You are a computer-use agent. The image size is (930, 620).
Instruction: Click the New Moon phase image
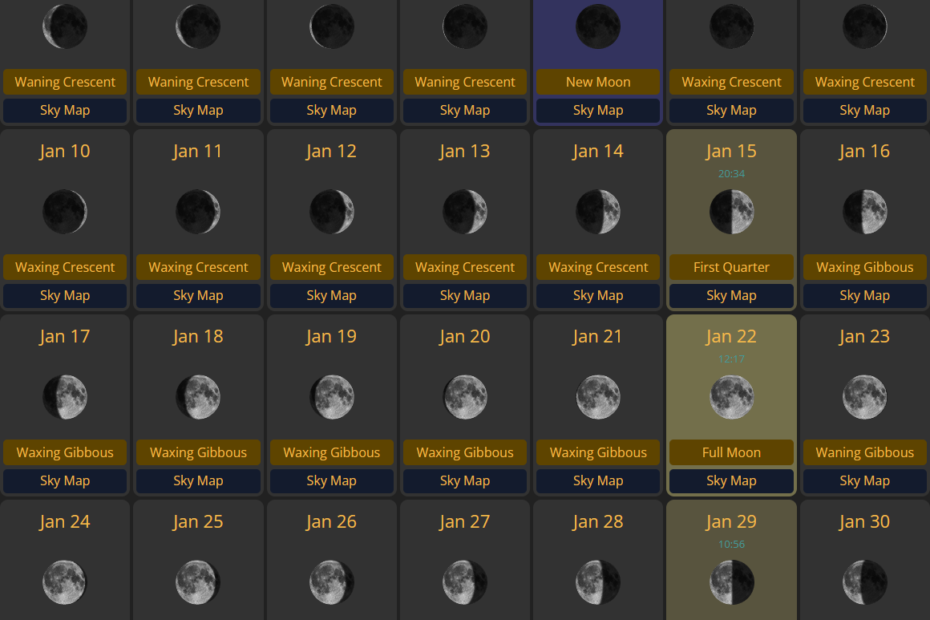pyautogui.click(x=598, y=27)
